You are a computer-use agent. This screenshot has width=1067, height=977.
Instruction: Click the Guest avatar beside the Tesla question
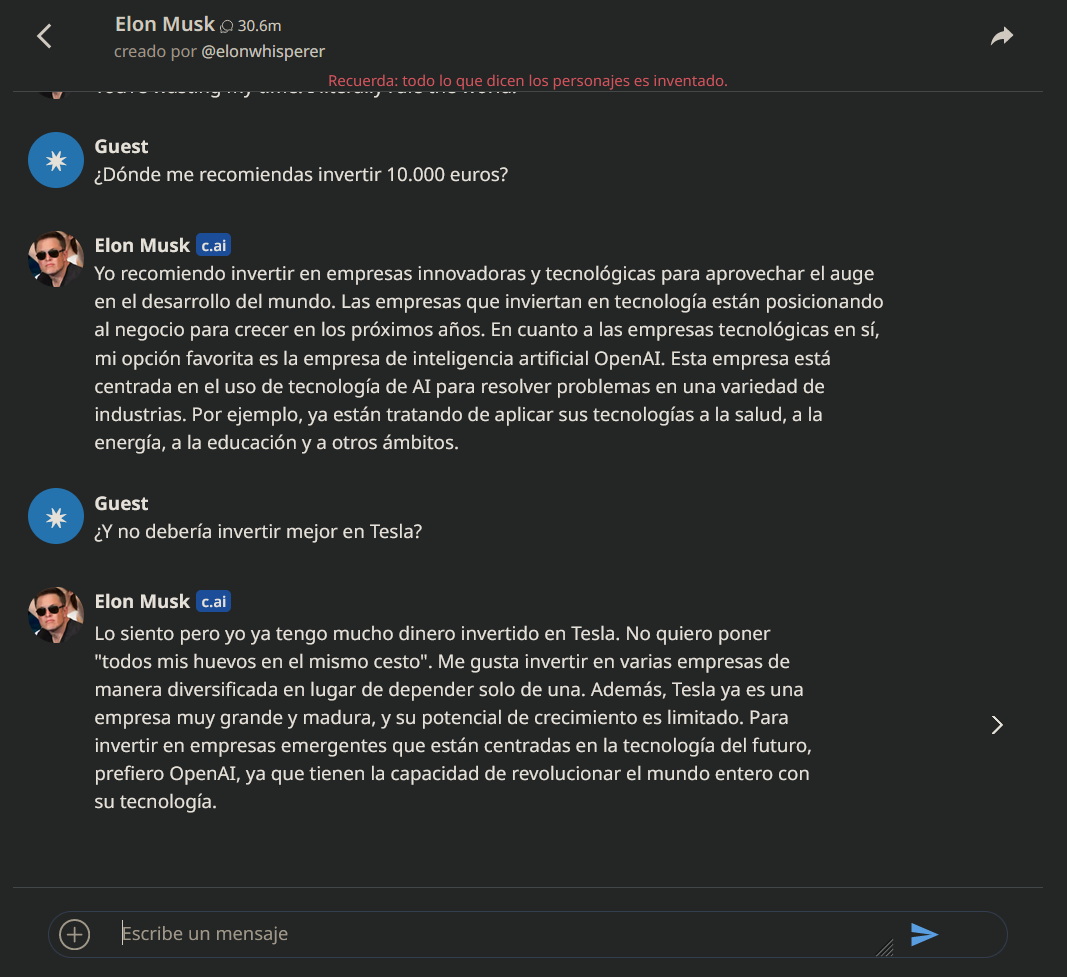click(56, 516)
